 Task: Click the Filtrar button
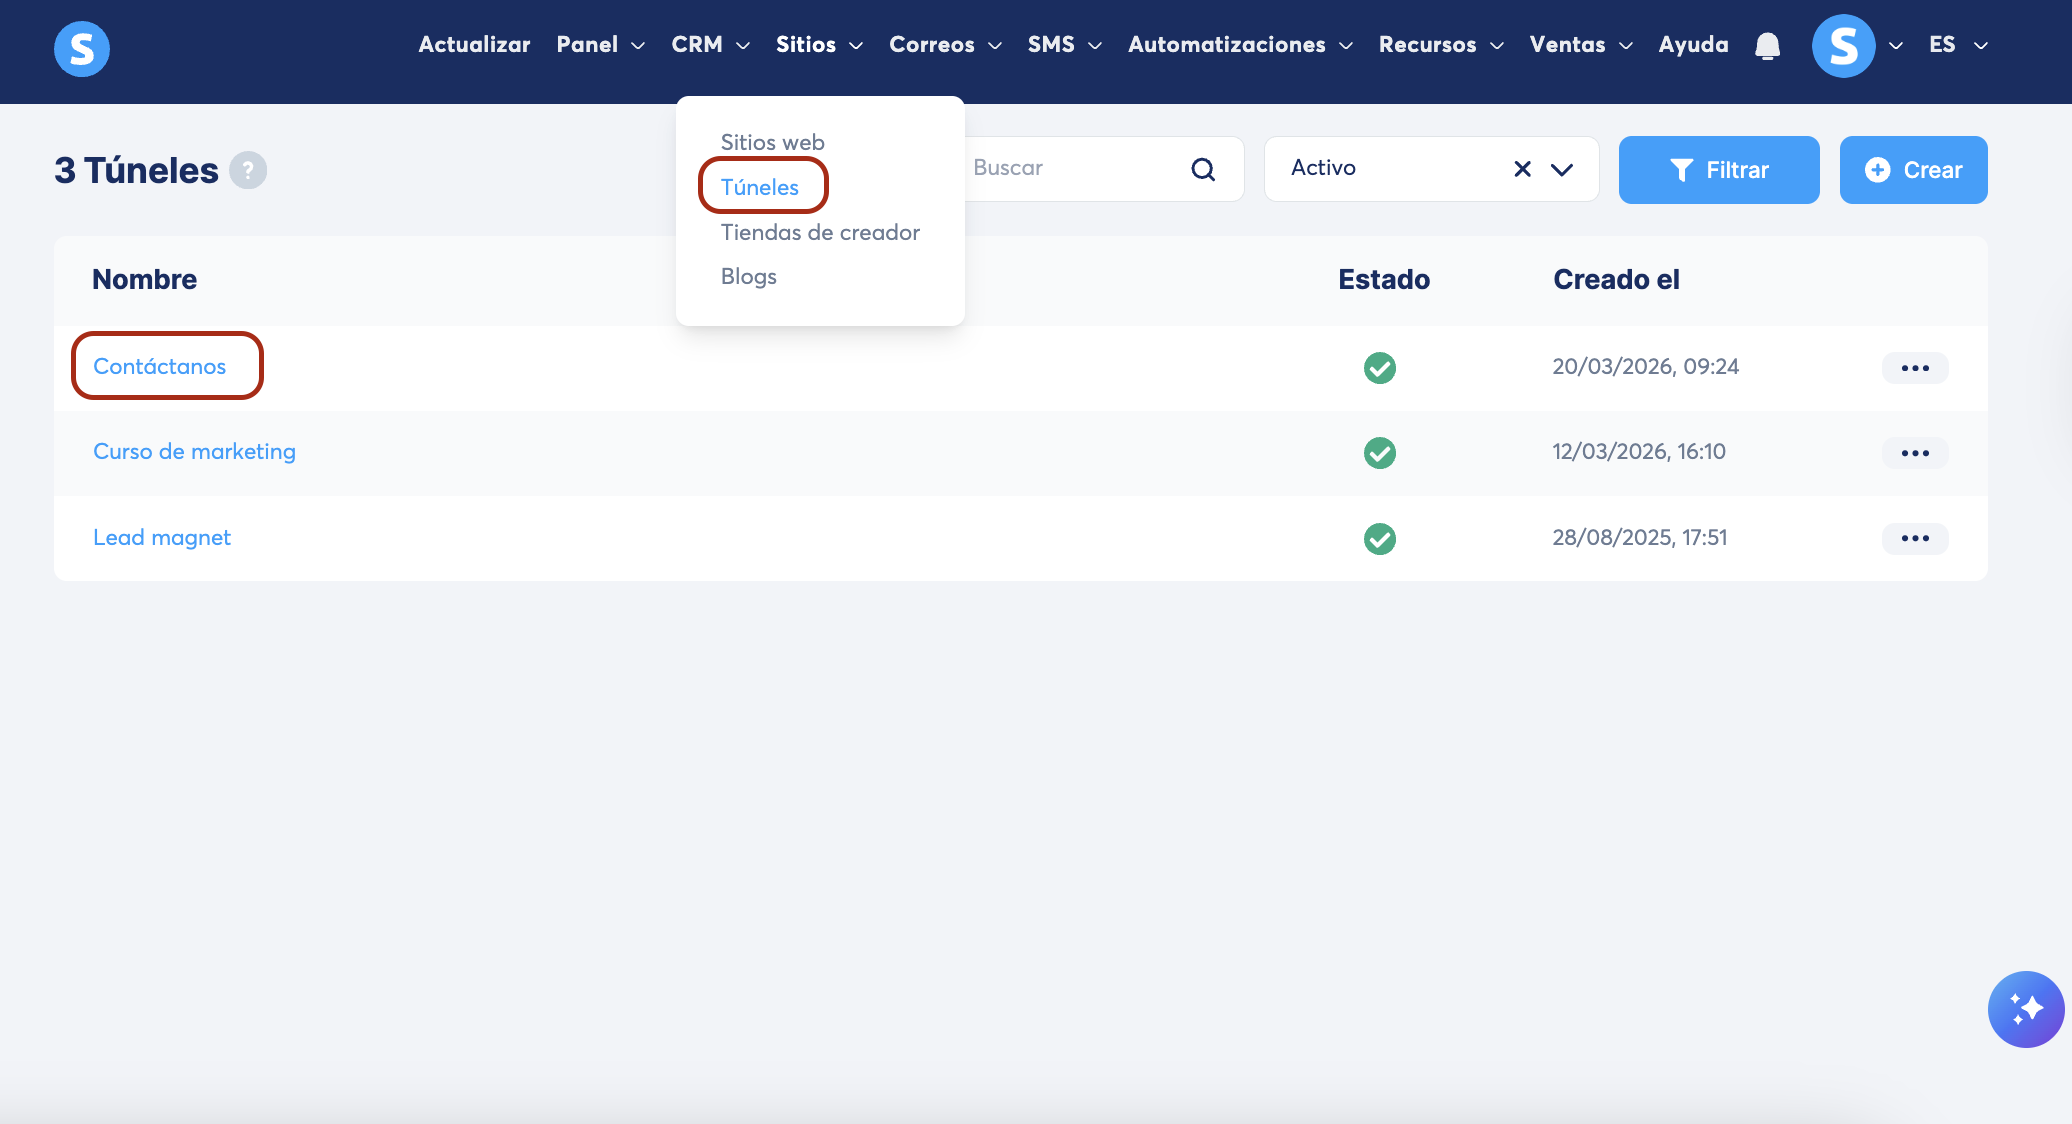[1718, 170]
